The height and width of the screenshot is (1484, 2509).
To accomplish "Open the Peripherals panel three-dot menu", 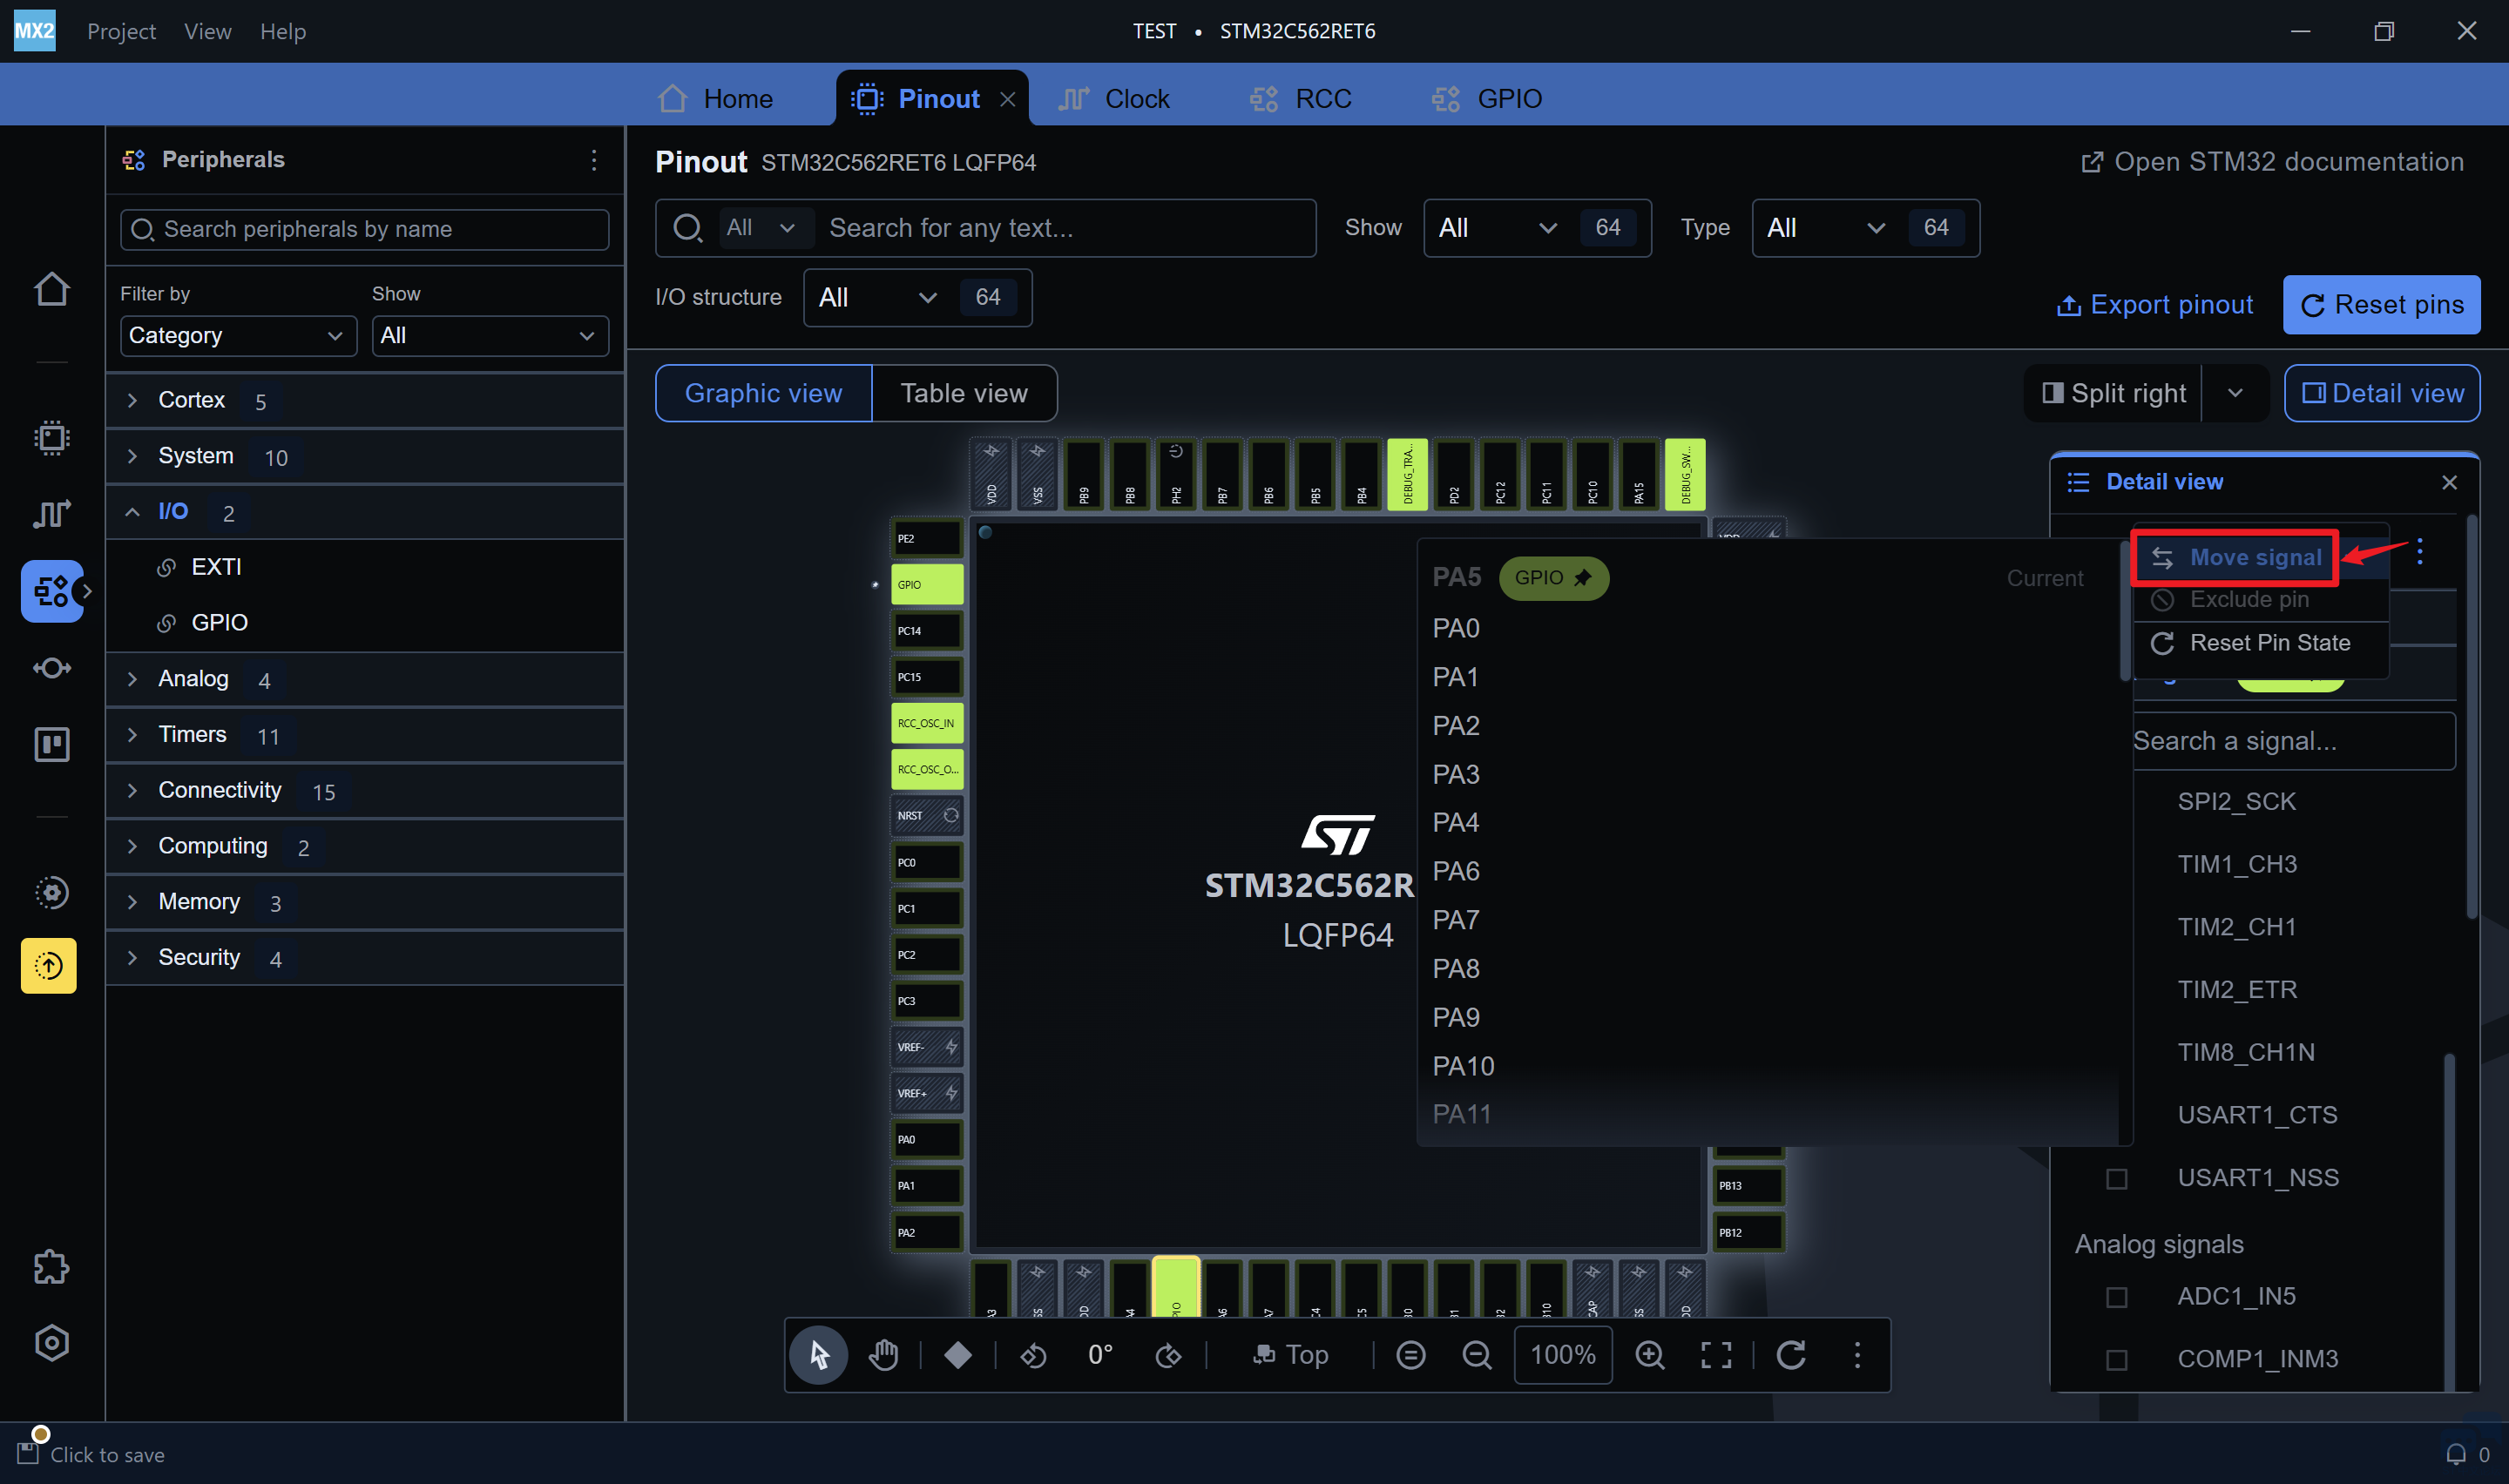I will 594,160.
